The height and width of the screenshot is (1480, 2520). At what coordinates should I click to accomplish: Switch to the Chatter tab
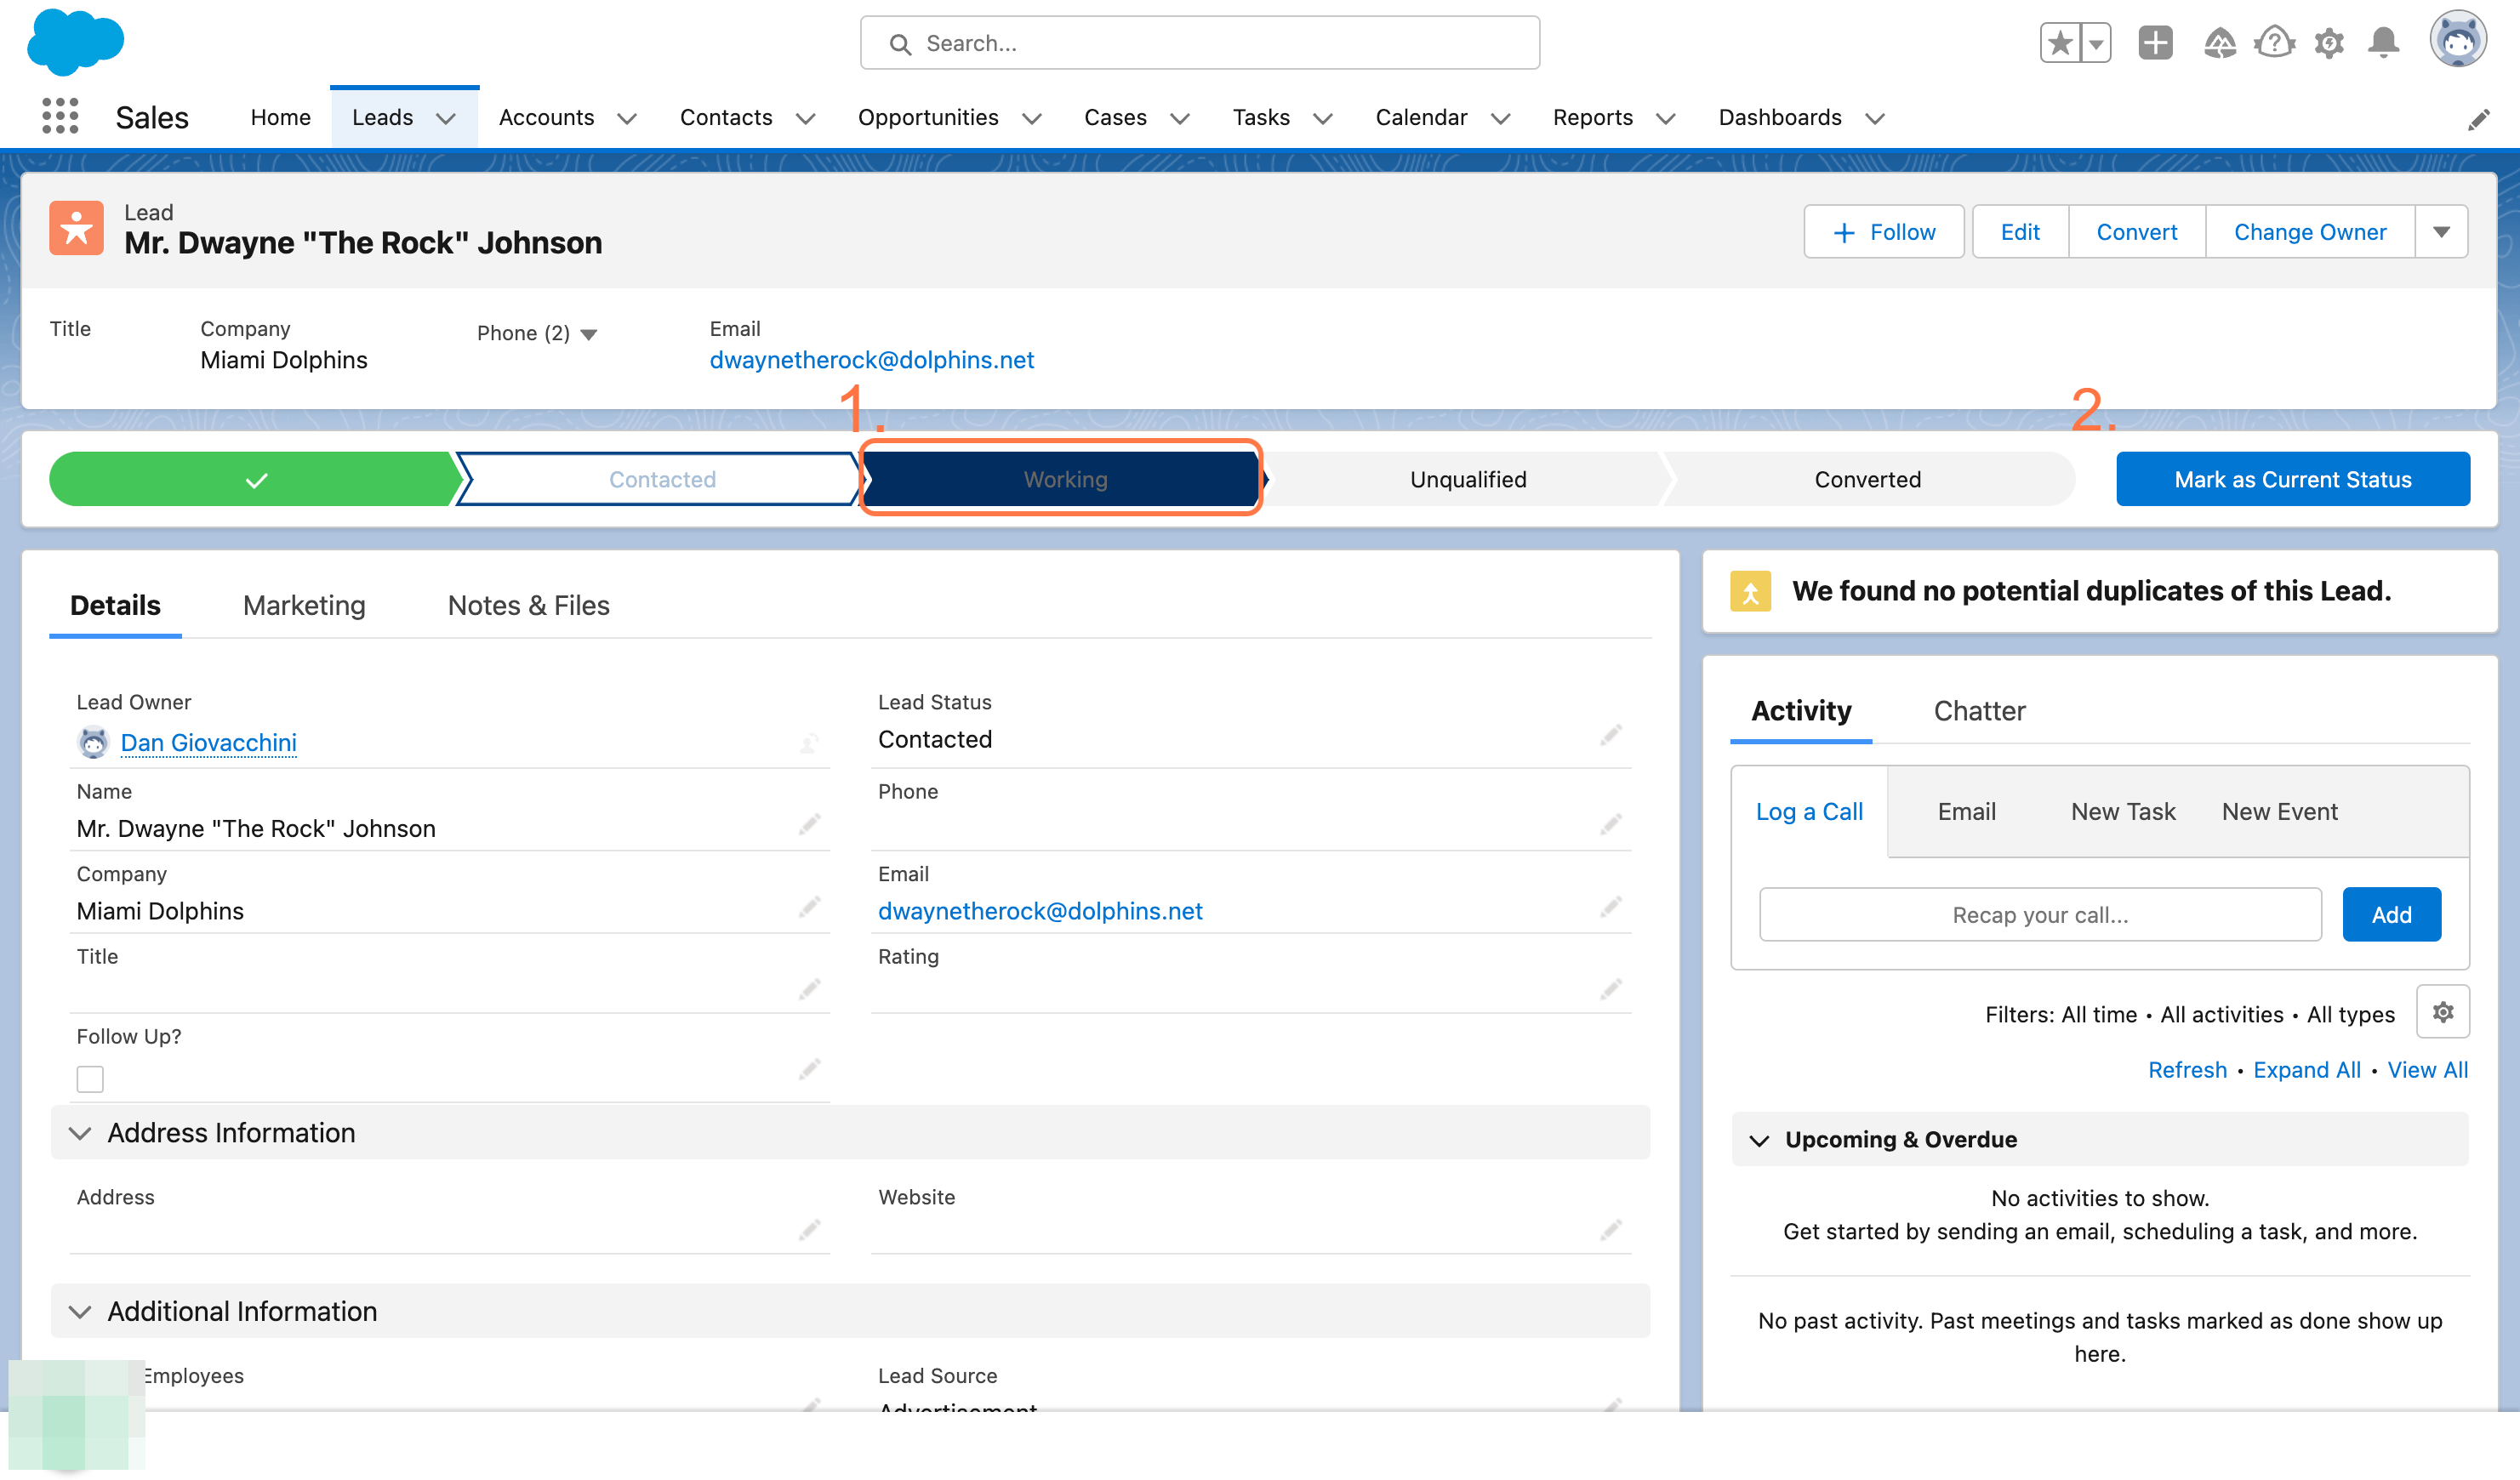1979,711
